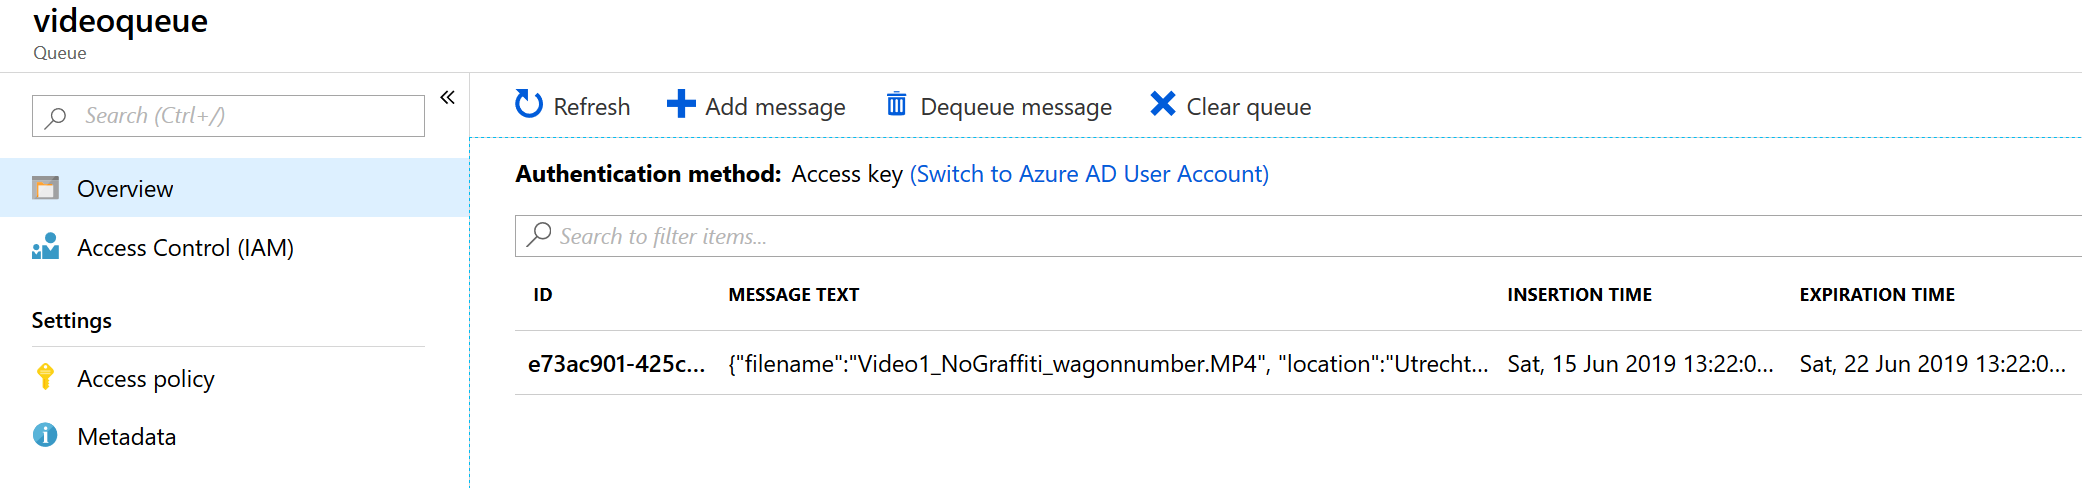The image size is (2082, 488).
Task: Click the X icon for Clear queue
Action: pyautogui.click(x=1162, y=104)
